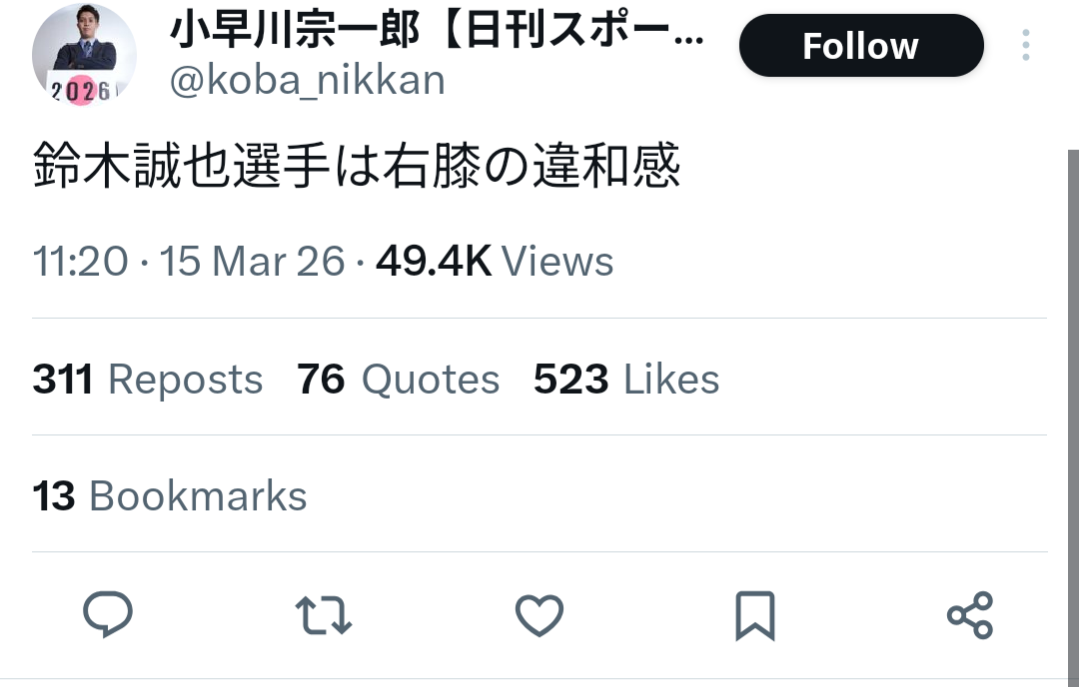
Task: Click the word Views next to 49.4K
Action: coord(557,262)
